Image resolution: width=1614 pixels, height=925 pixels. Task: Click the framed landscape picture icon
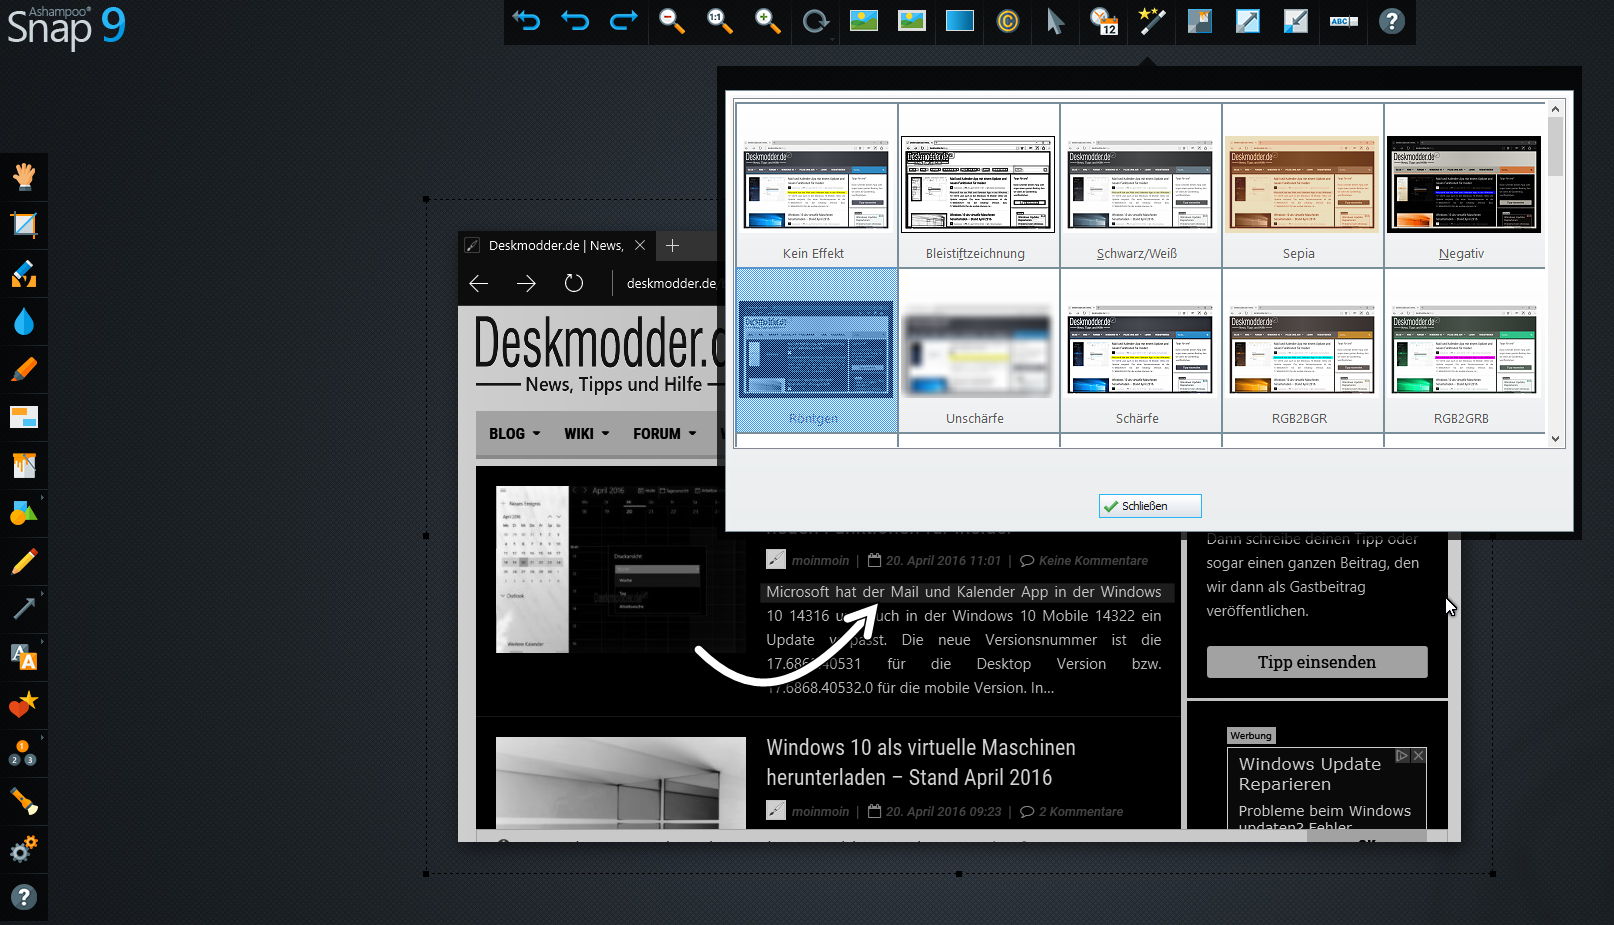[911, 21]
